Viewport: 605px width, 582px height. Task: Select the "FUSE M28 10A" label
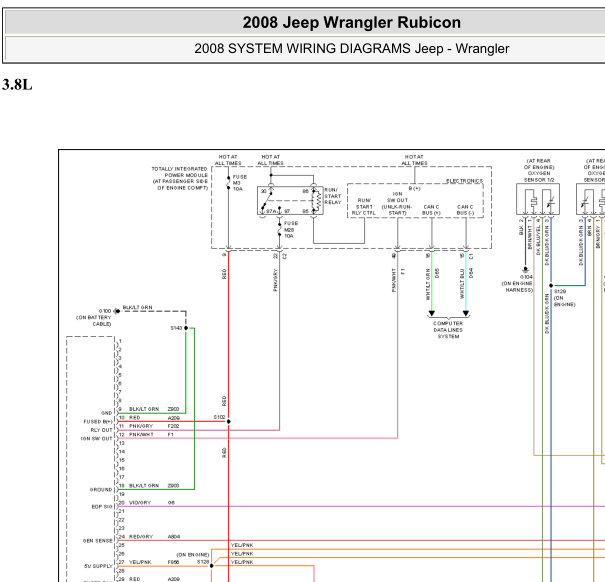(291, 230)
